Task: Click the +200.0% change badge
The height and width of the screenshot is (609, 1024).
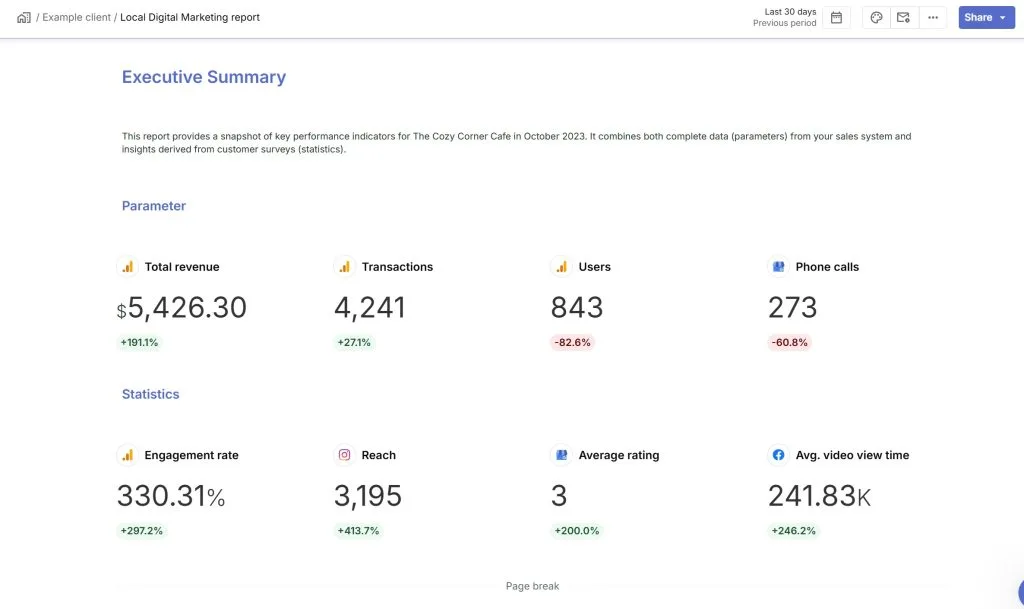Action: [x=577, y=531]
